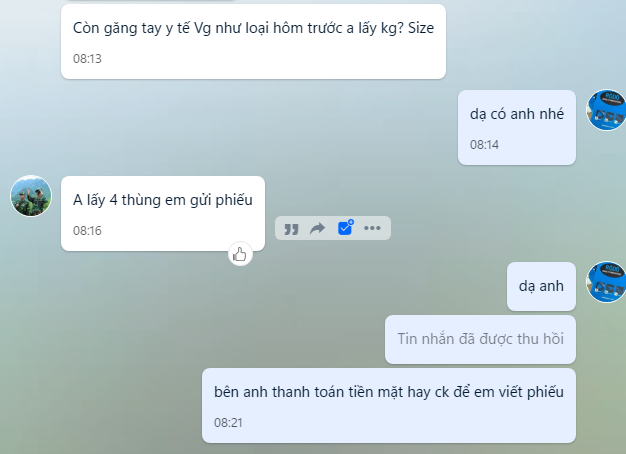The height and width of the screenshot is (454, 626).
Task: Open blue avatar beside 'dạ có anh nhé'
Action: tap(606, 110)
